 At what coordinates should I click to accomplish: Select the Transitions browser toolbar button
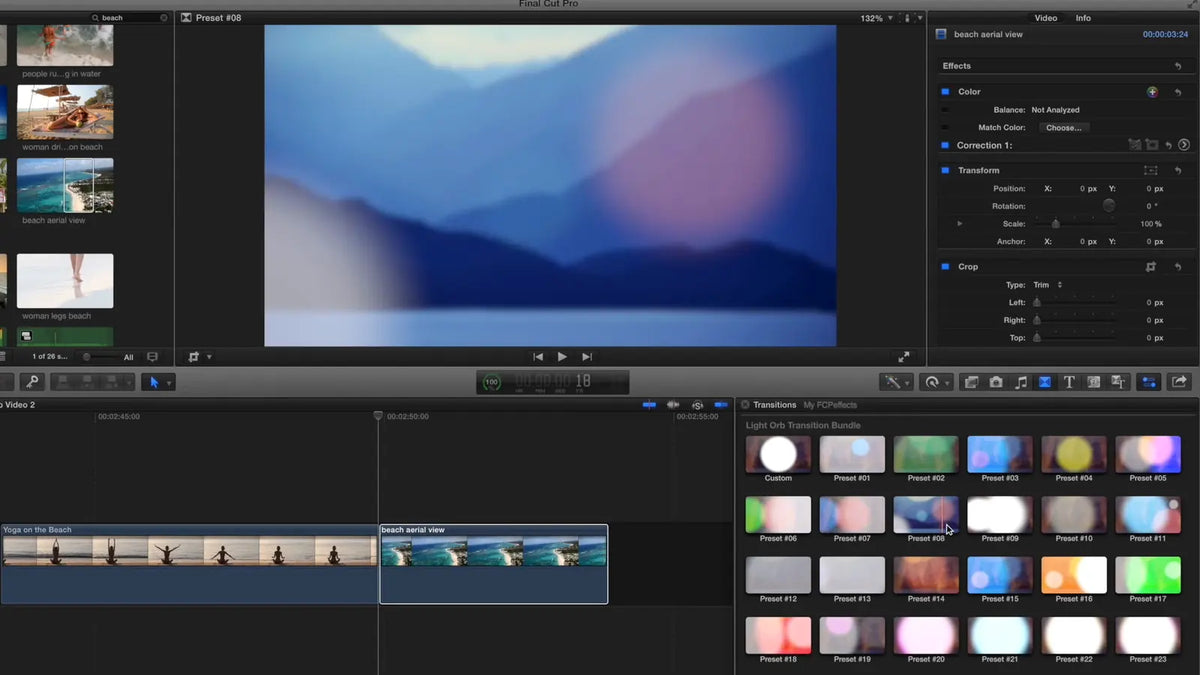coord(1045,382)
